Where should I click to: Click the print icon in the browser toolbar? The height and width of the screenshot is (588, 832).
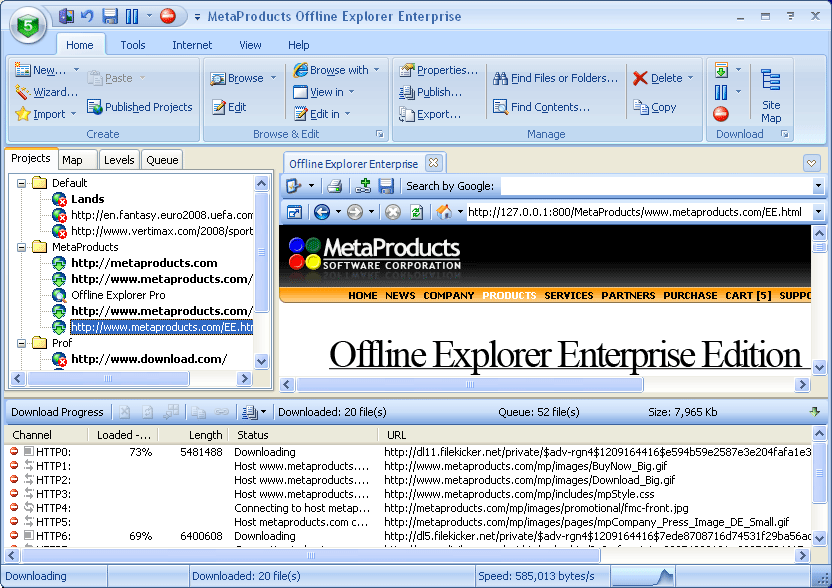tap(335, 186)
